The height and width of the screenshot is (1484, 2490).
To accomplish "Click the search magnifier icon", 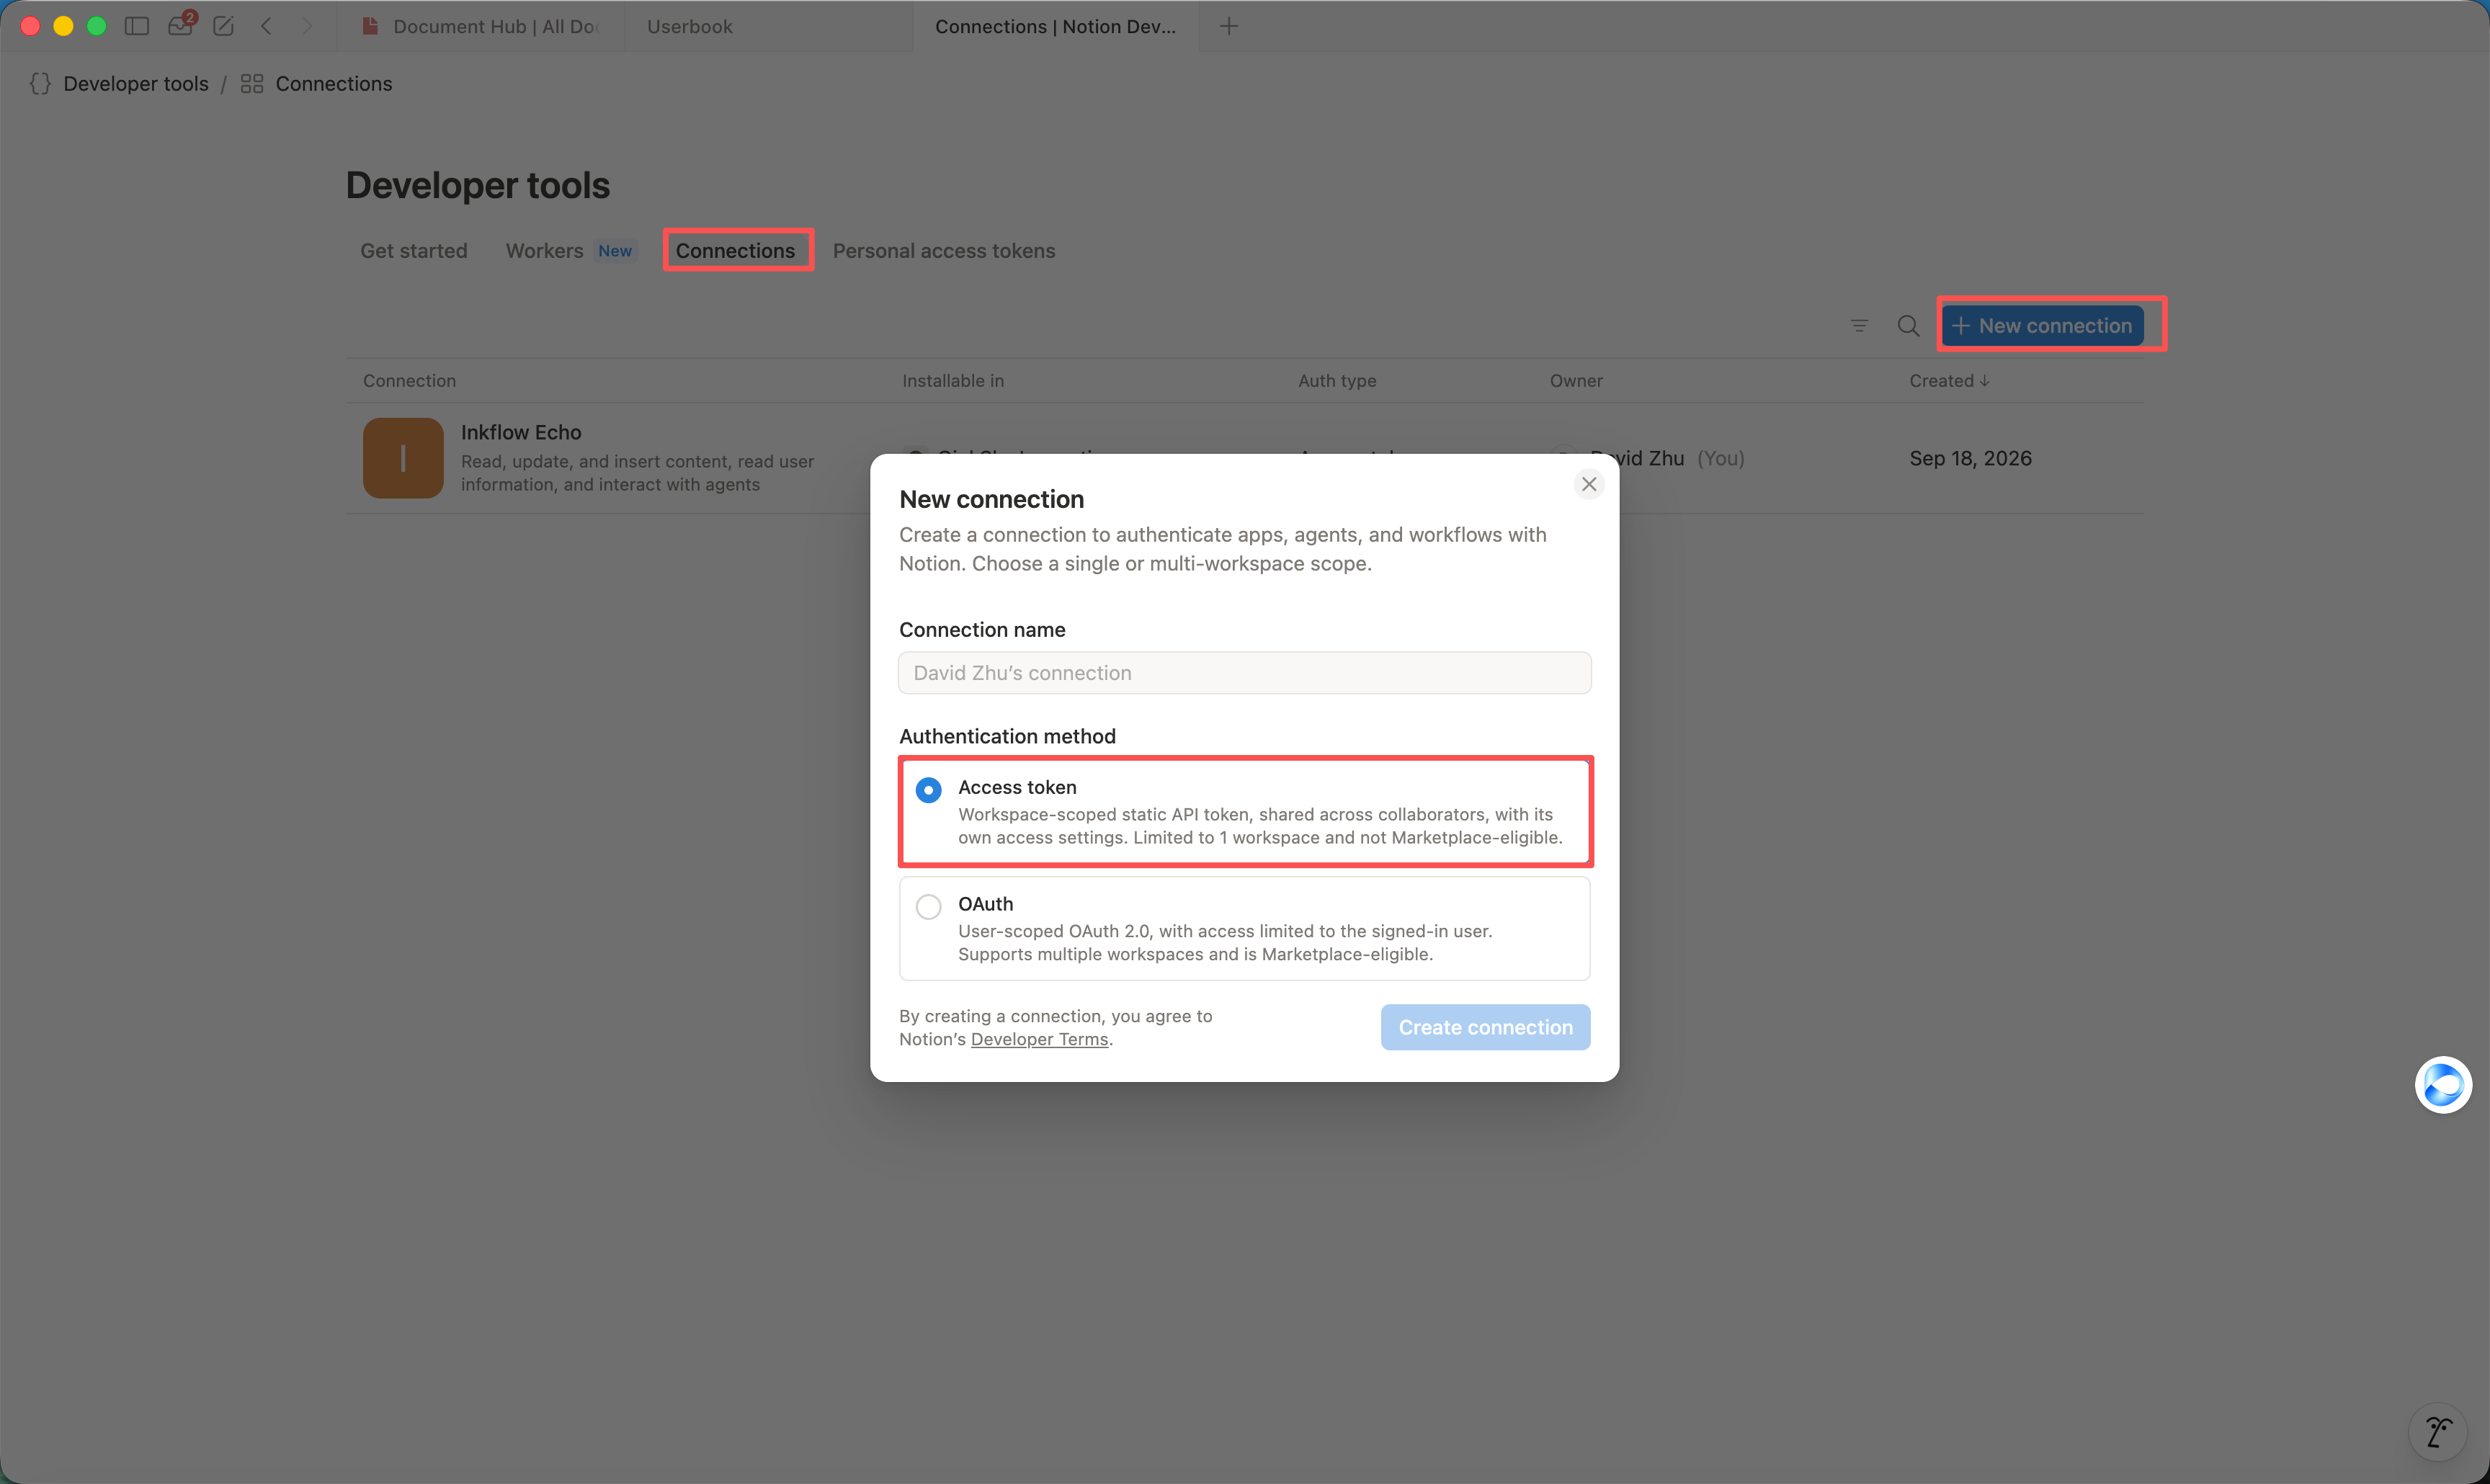I will [1908, 326].
